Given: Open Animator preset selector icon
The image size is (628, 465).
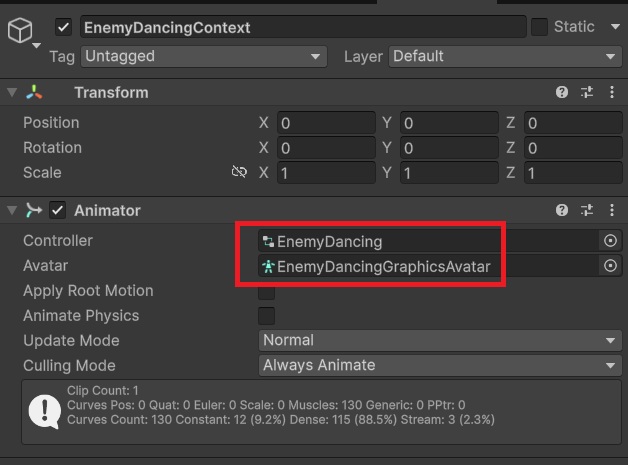Looking at the screenshot, I should 587,211.
